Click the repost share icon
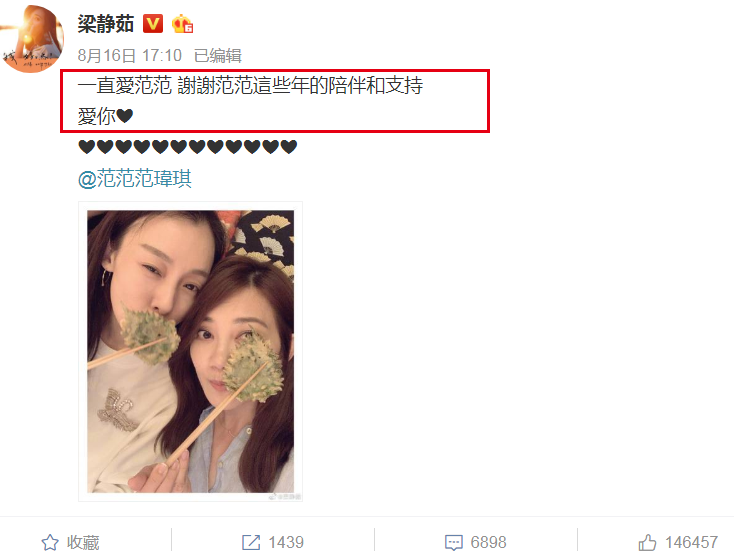Image resolution: width=734 pixels, height=551 pixels. pyautogui.click(x=251, y=542)
